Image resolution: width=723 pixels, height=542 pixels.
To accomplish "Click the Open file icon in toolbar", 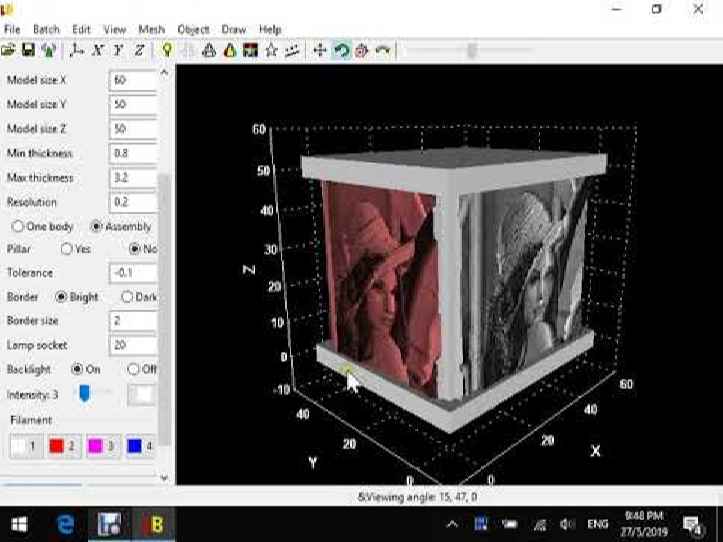I will [8, 50].
